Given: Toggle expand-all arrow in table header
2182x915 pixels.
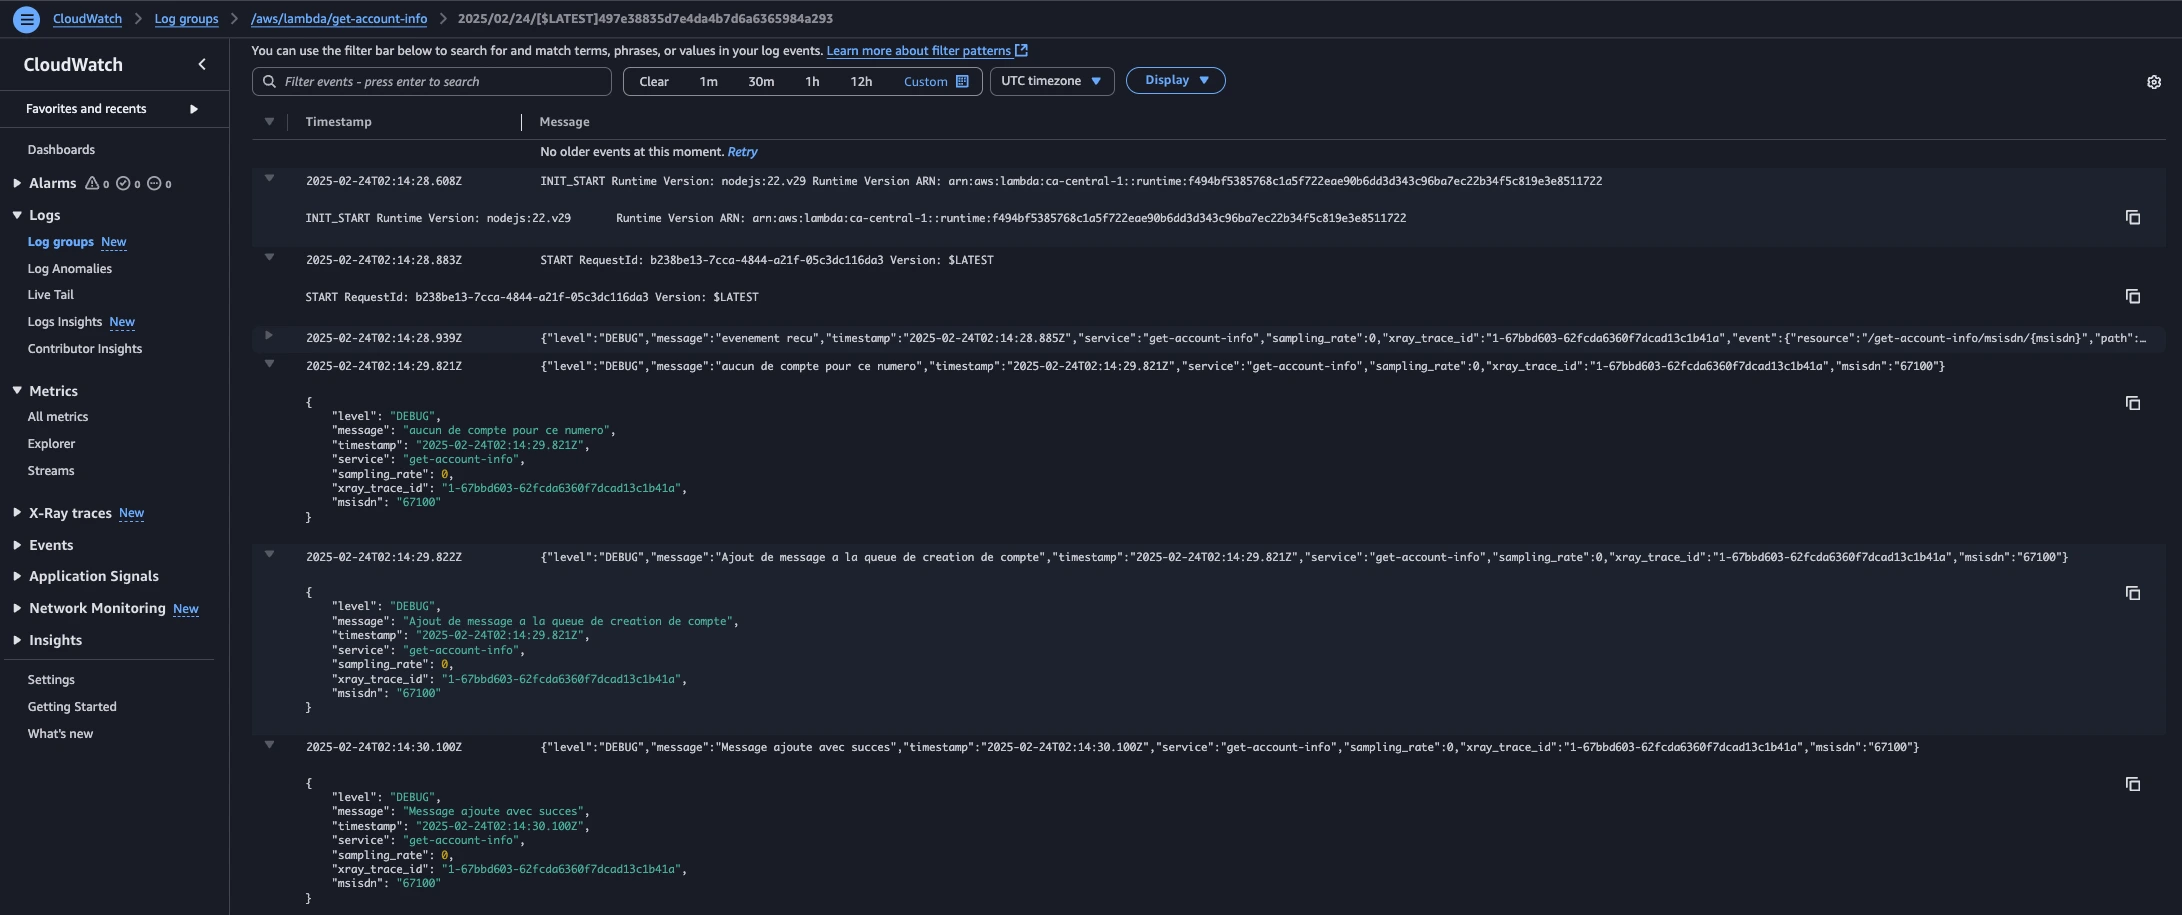Looking at the screenshot, I should [269, 122].
